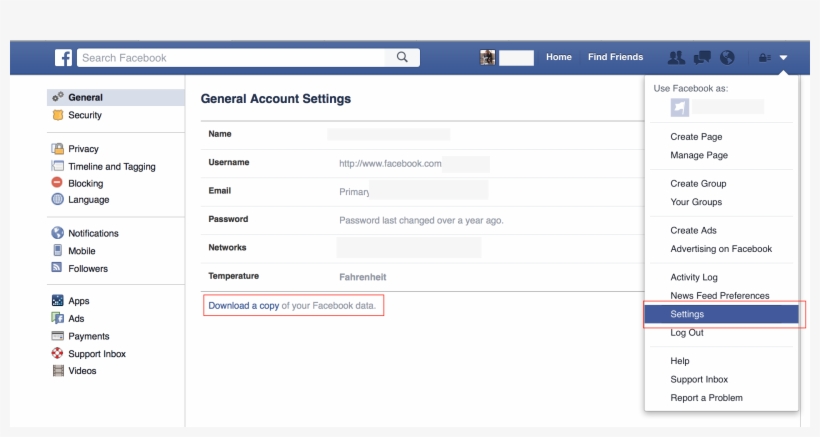Click the Ads icon in sidebar
The height and width of the screenshot is (437, 820).
pyautogui.click(x=58, y=318)
